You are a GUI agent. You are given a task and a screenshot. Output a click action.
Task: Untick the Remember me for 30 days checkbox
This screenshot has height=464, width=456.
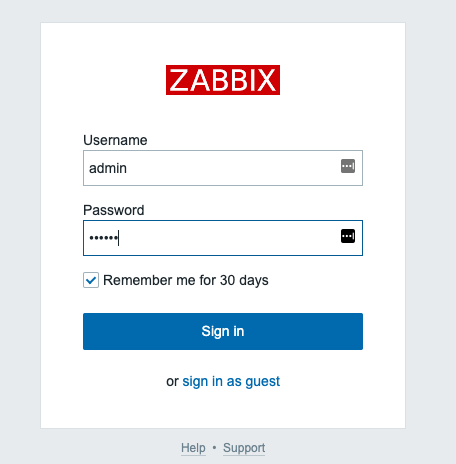pyautogui.click(x=91, y=280)
